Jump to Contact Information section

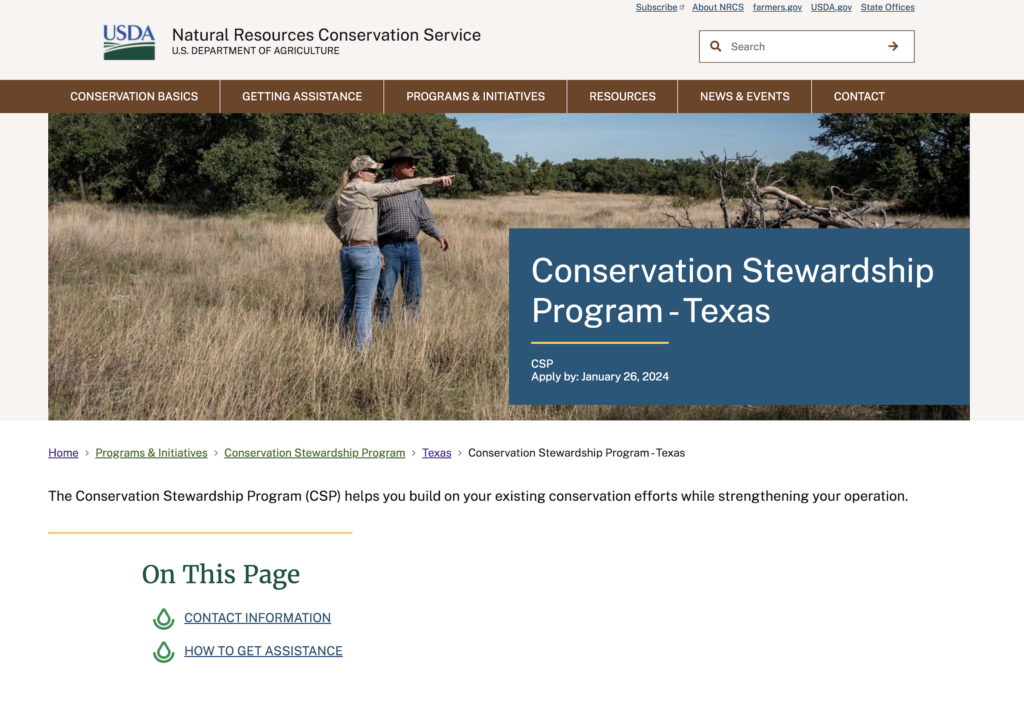coord(257,618)
